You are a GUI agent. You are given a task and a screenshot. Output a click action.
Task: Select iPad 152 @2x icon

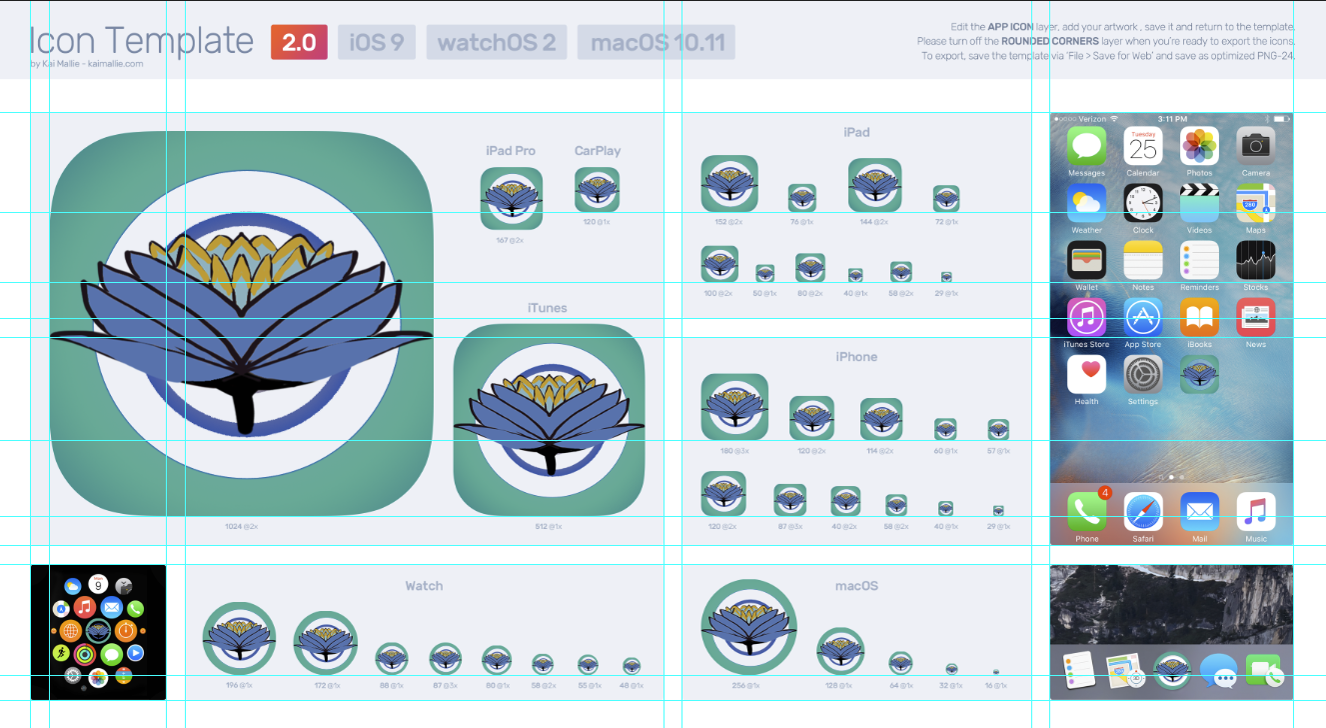pyautogui.click(x=729, y=184)
